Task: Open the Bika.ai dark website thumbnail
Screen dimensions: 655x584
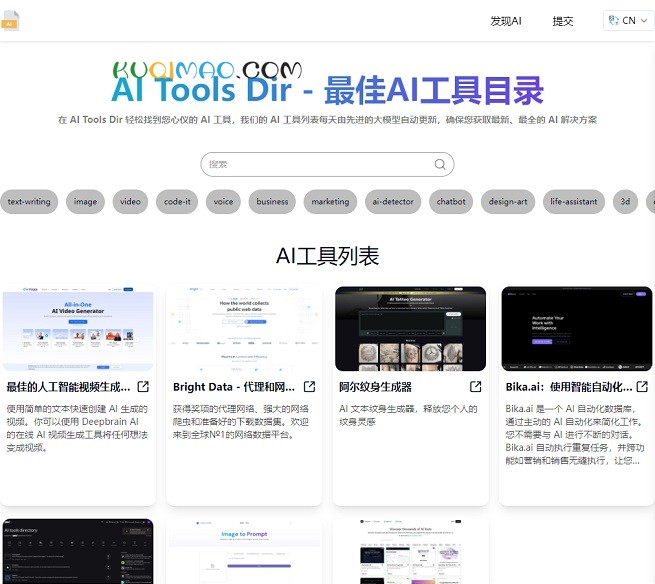Action: [576, 328]
